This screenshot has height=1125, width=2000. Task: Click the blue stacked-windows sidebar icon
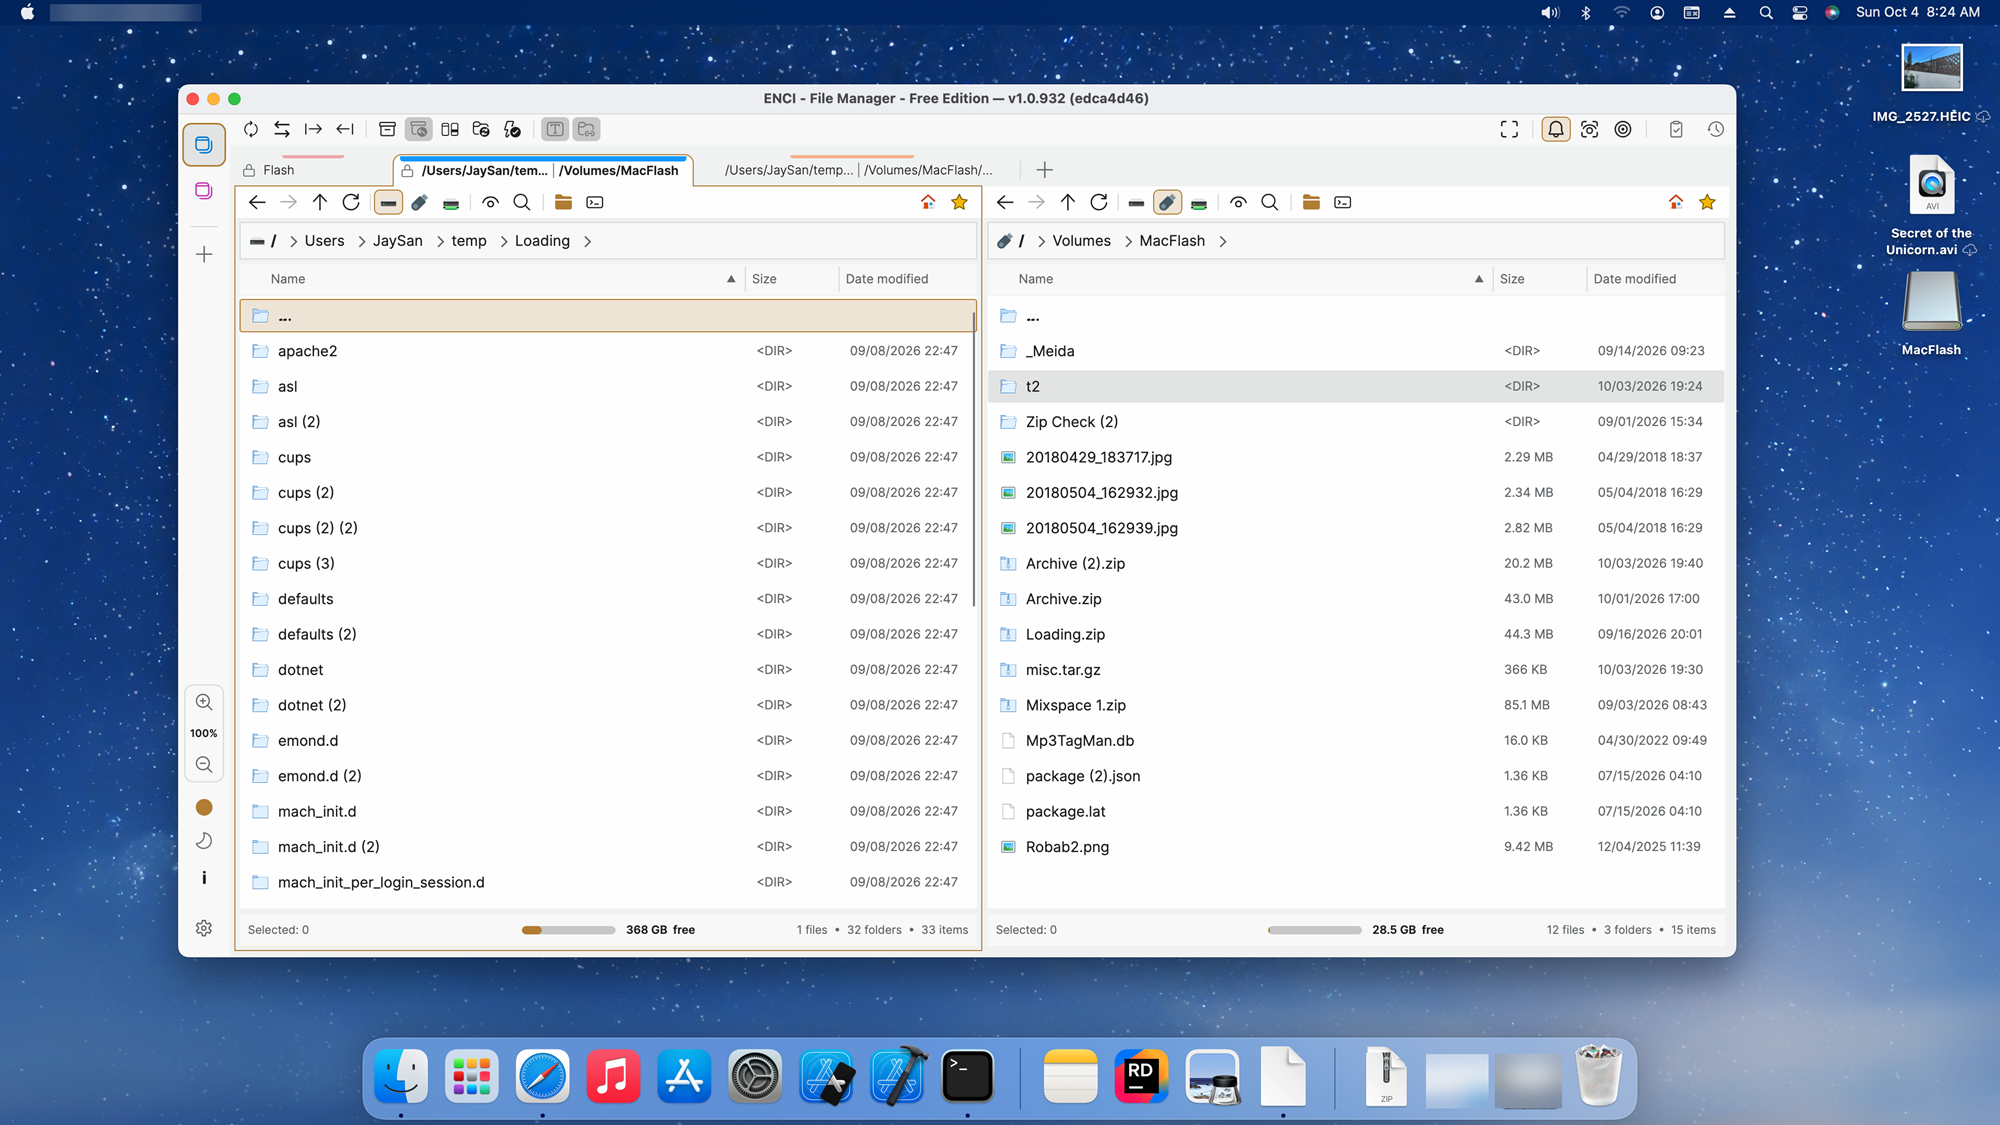(204, 145)
